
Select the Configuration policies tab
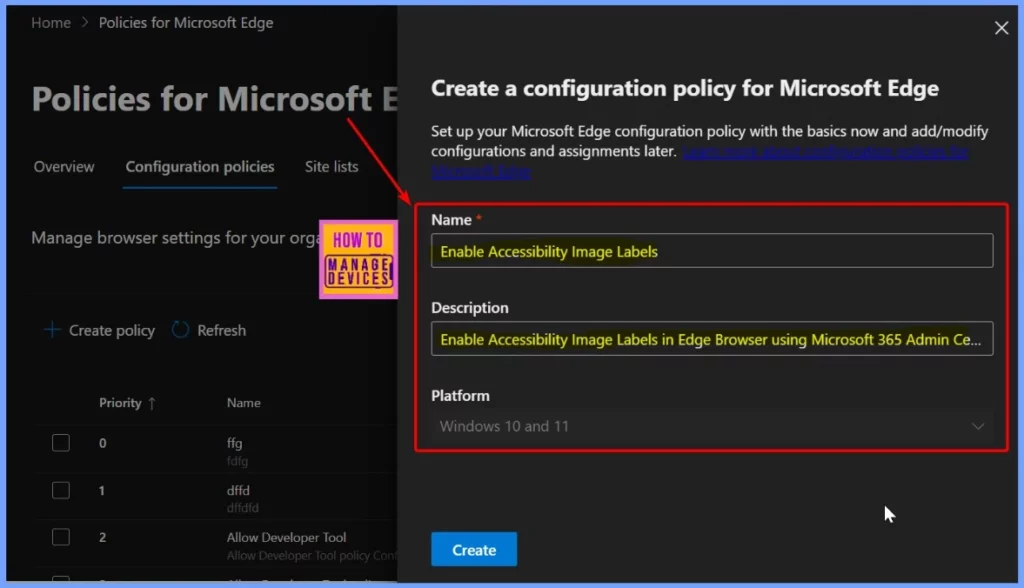[200, 167]
